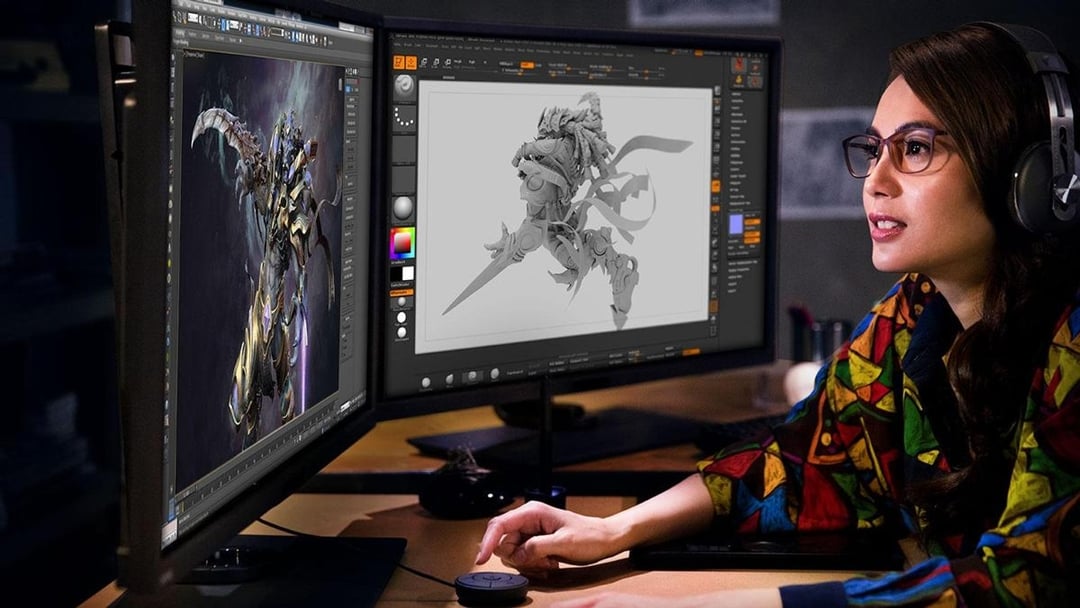Screen dimensions: 1080x608
Task: Open the empty texture slot above material sphere
Action: [404, 178]
